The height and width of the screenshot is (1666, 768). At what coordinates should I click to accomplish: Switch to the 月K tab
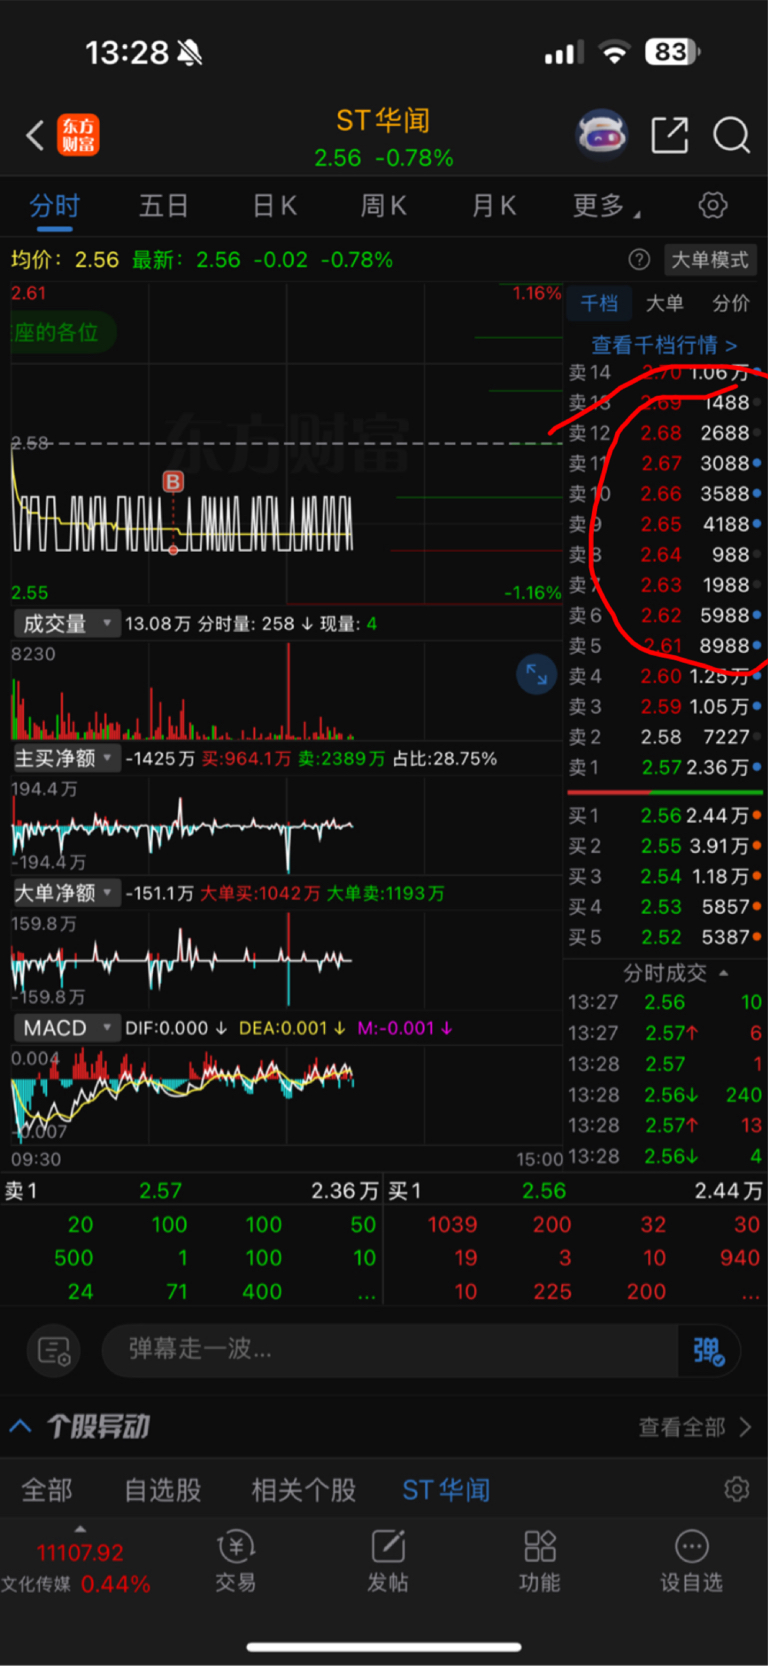tap(494, 206)
